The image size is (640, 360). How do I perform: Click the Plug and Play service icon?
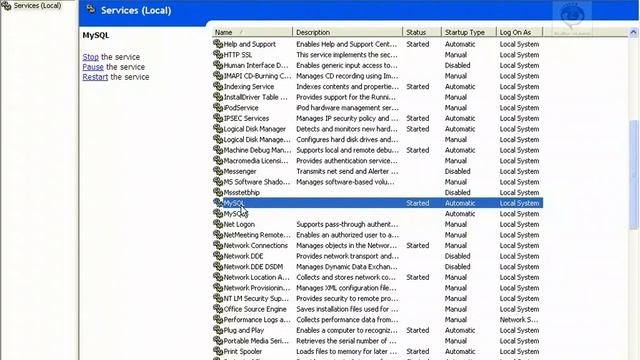tap(218, 330)
